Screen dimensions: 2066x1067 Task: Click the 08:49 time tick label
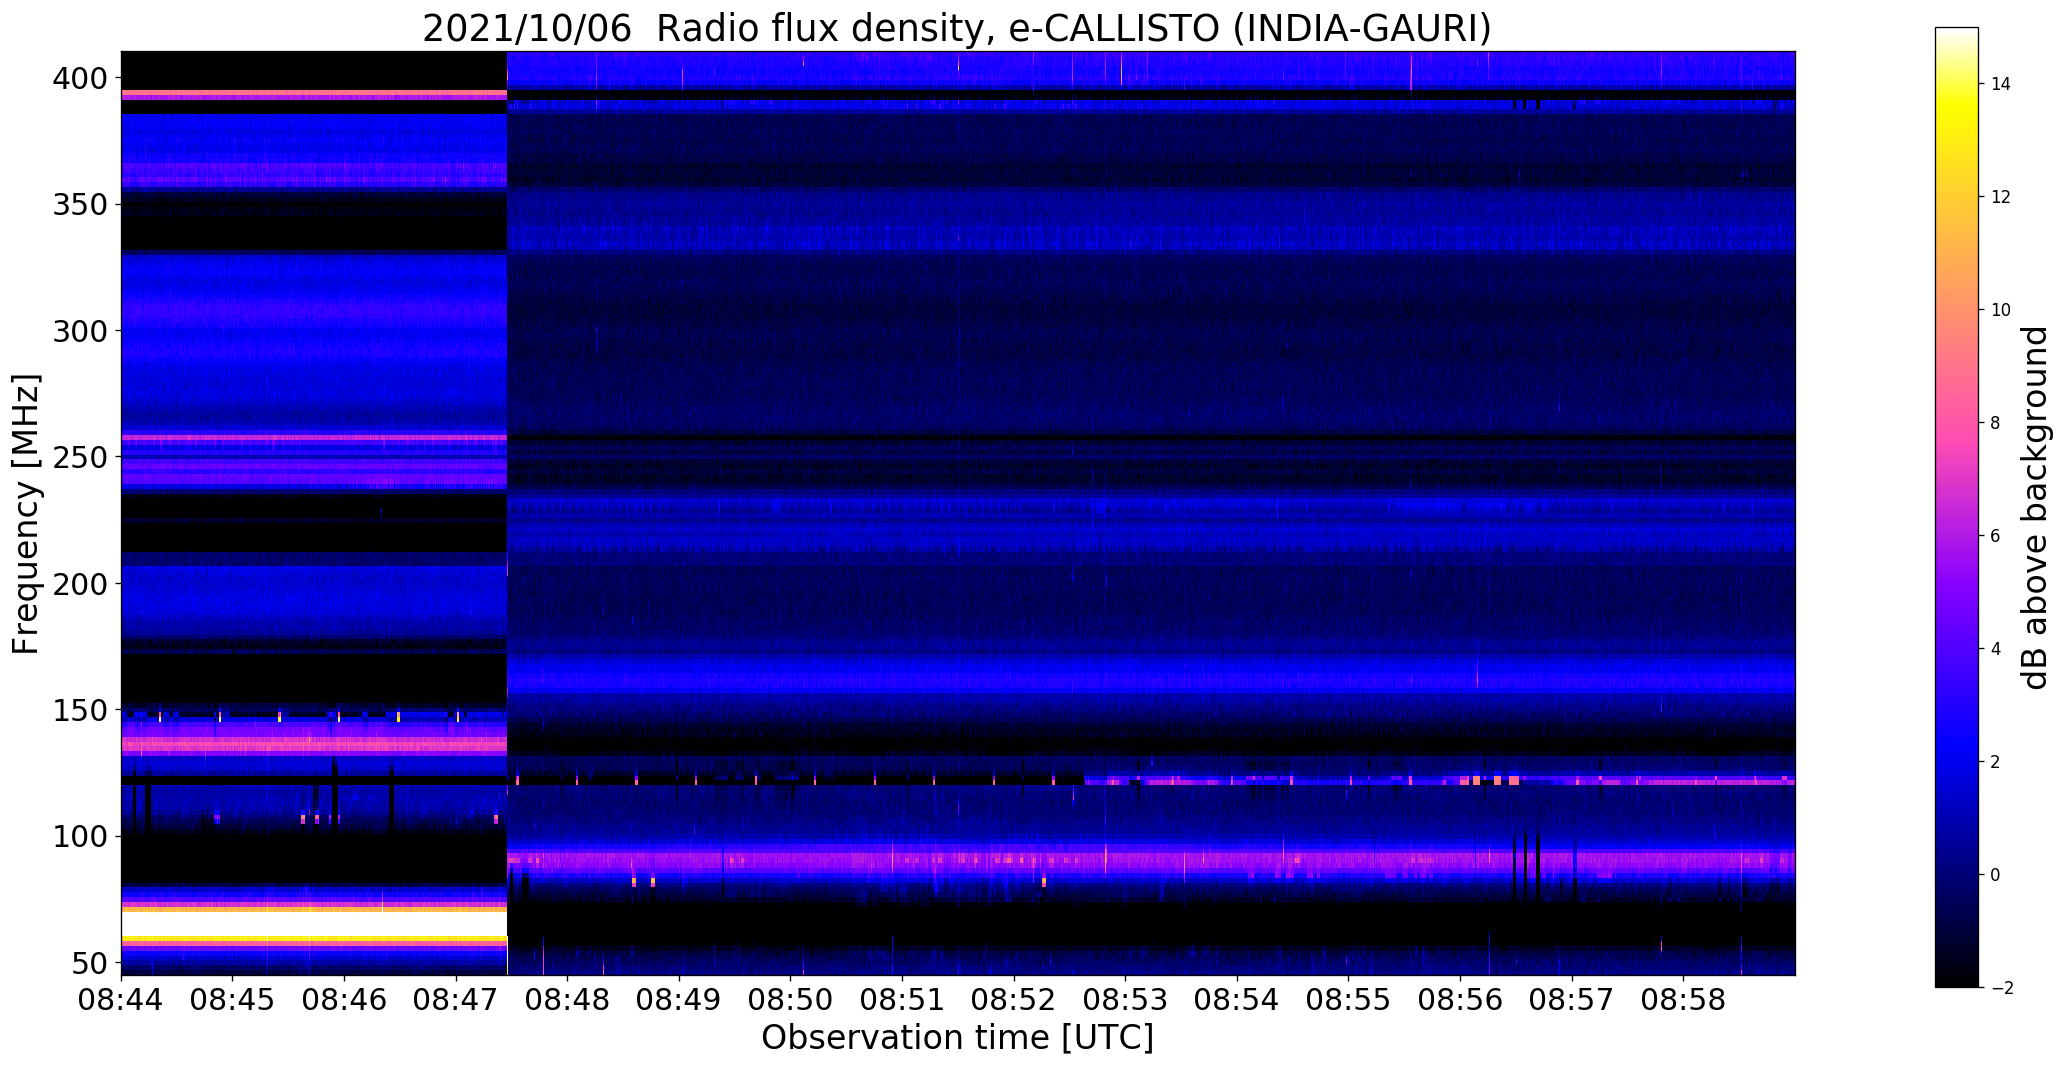click(679, 1000)
